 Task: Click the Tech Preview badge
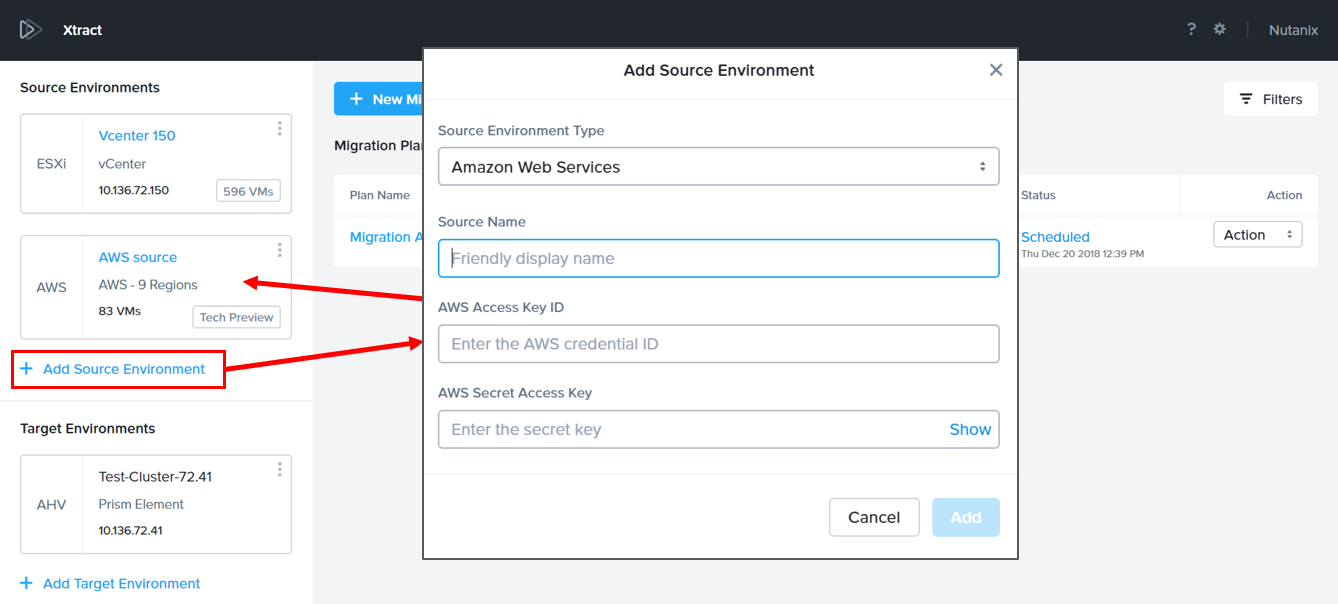[236, 317]
